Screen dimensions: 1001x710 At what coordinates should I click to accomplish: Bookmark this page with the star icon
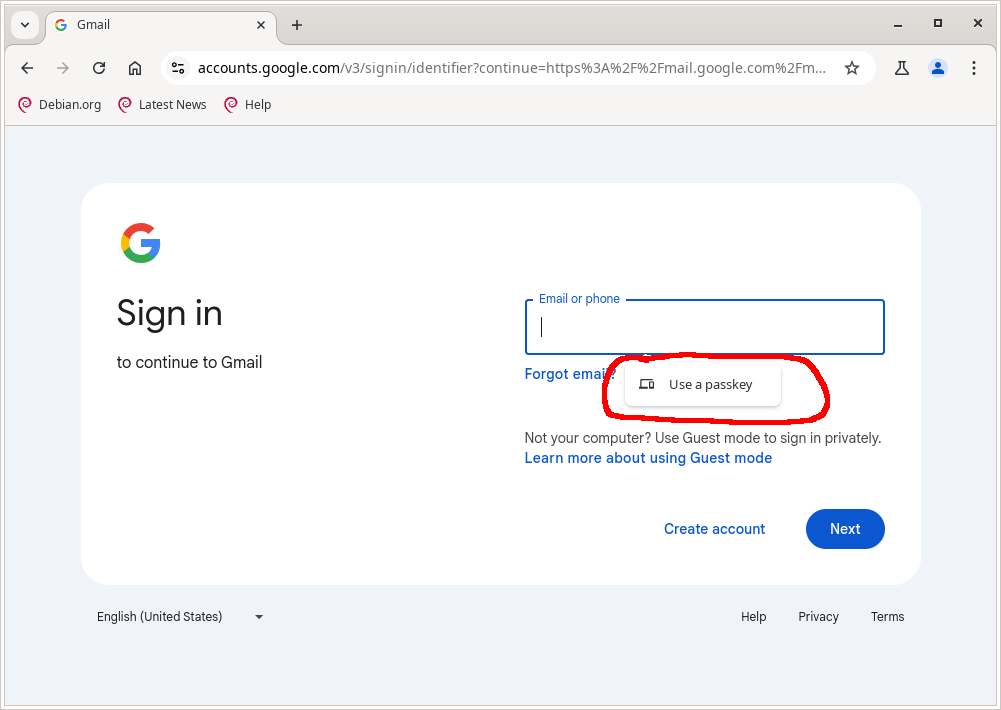point(852,68)
